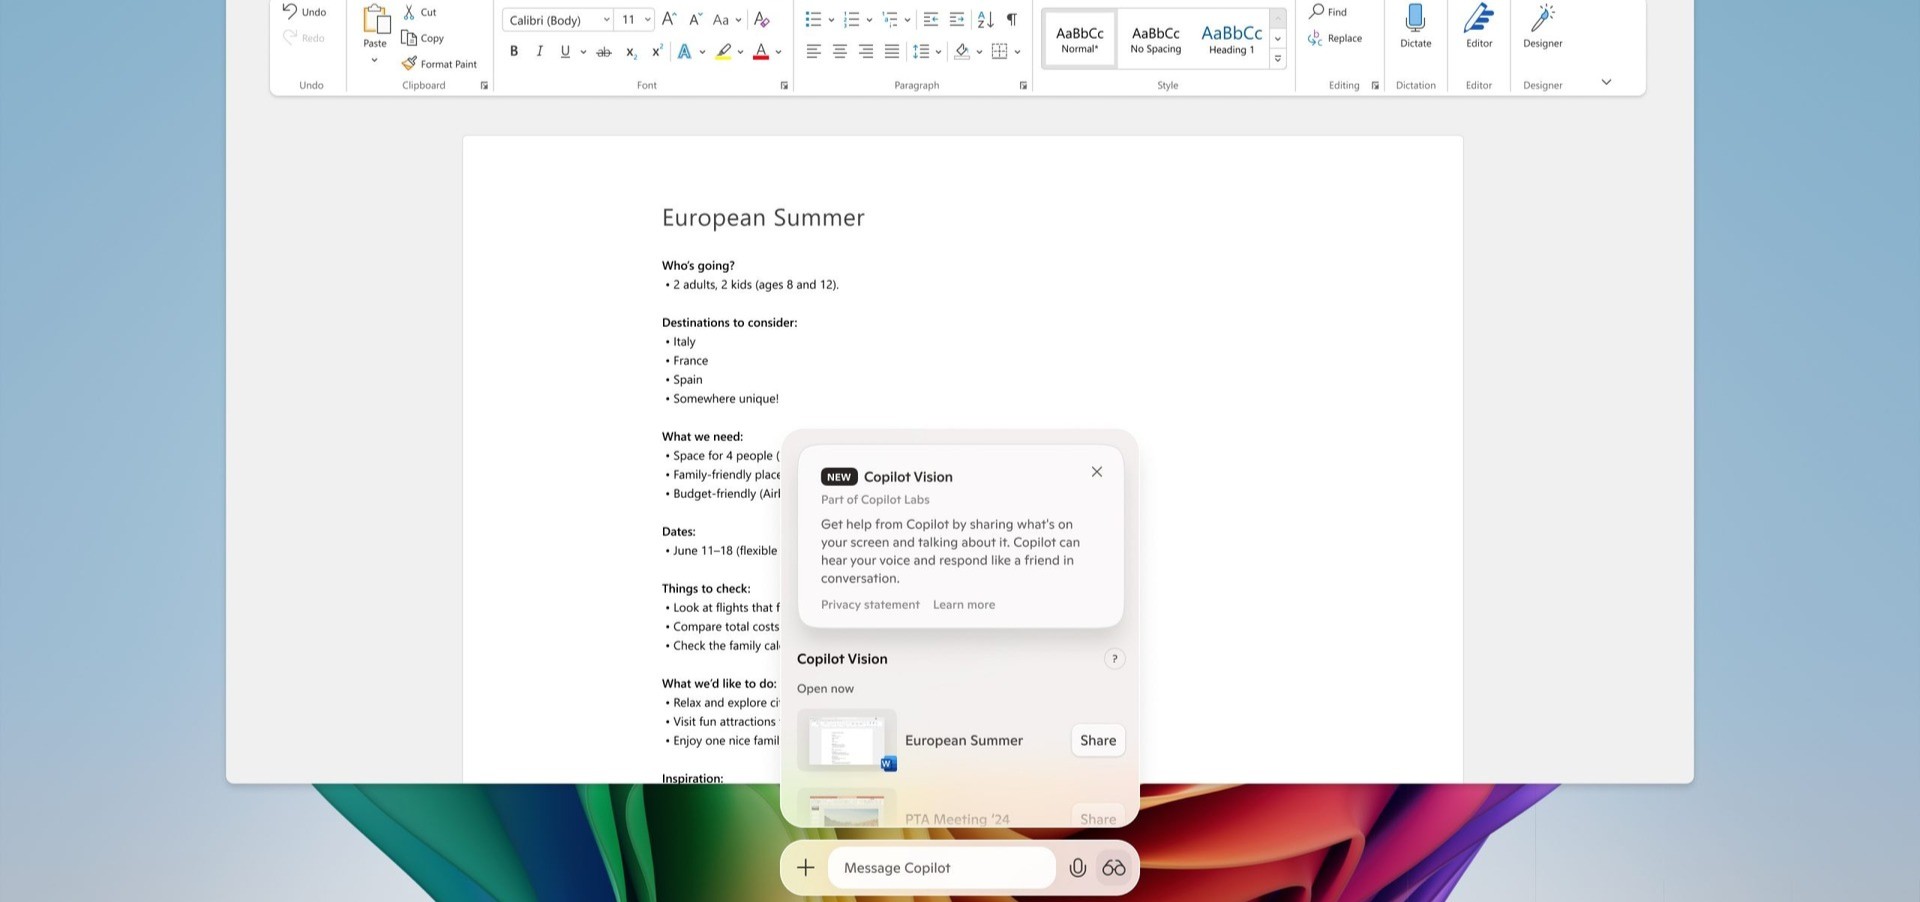Click the Copilot Vision glasses icon
Screen dimensions: 1920x902
pyautogui.click(x=1113, y=868)
